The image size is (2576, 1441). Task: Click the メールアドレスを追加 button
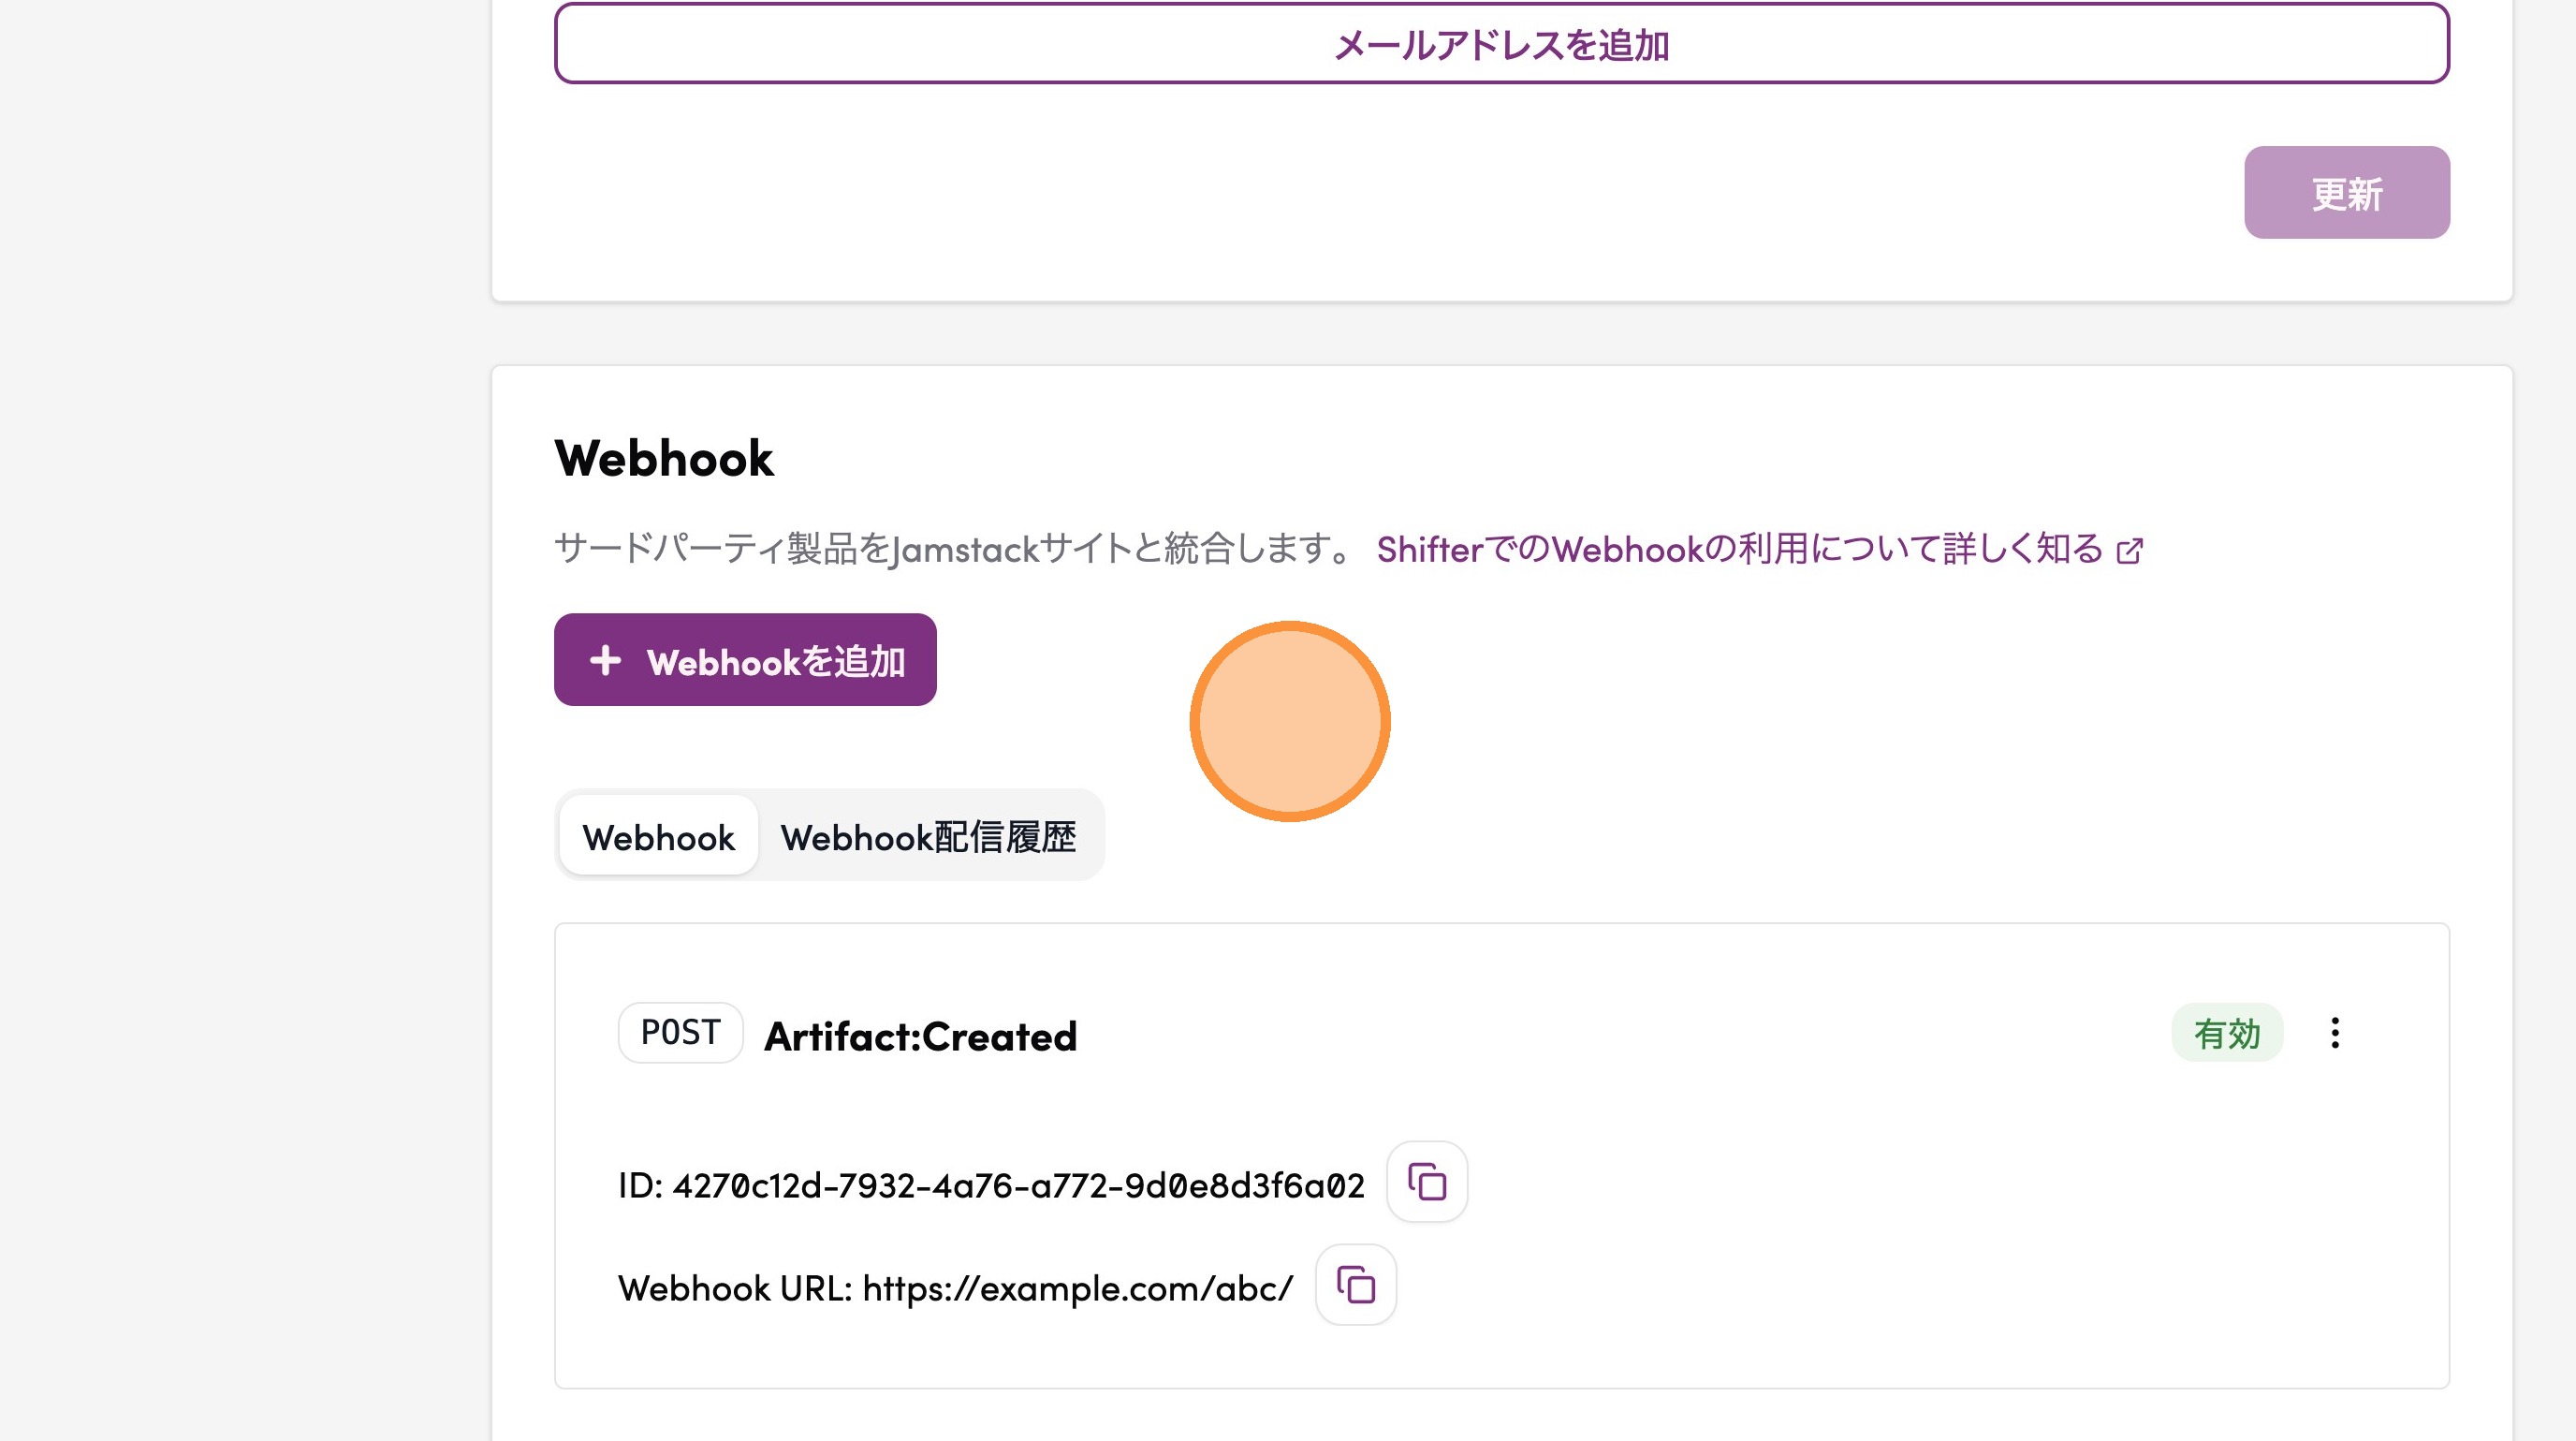1501,44
